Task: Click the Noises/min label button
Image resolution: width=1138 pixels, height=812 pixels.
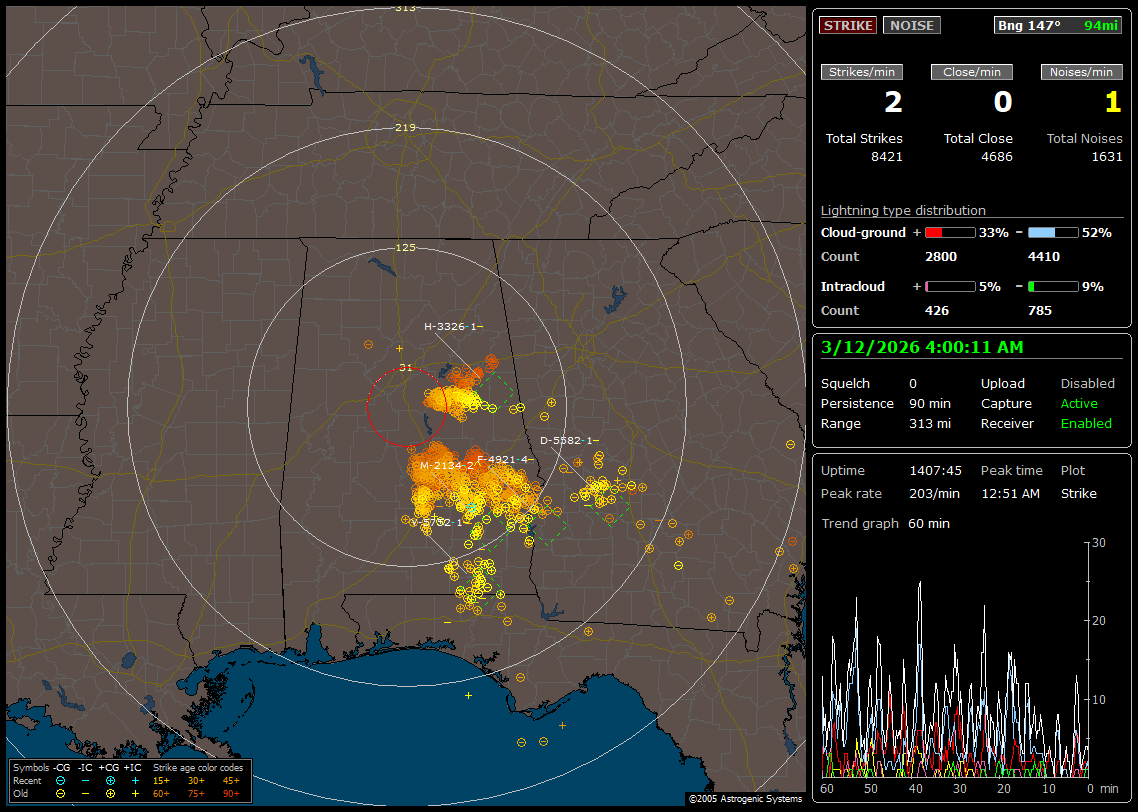Action: (x=1082, y=72)
